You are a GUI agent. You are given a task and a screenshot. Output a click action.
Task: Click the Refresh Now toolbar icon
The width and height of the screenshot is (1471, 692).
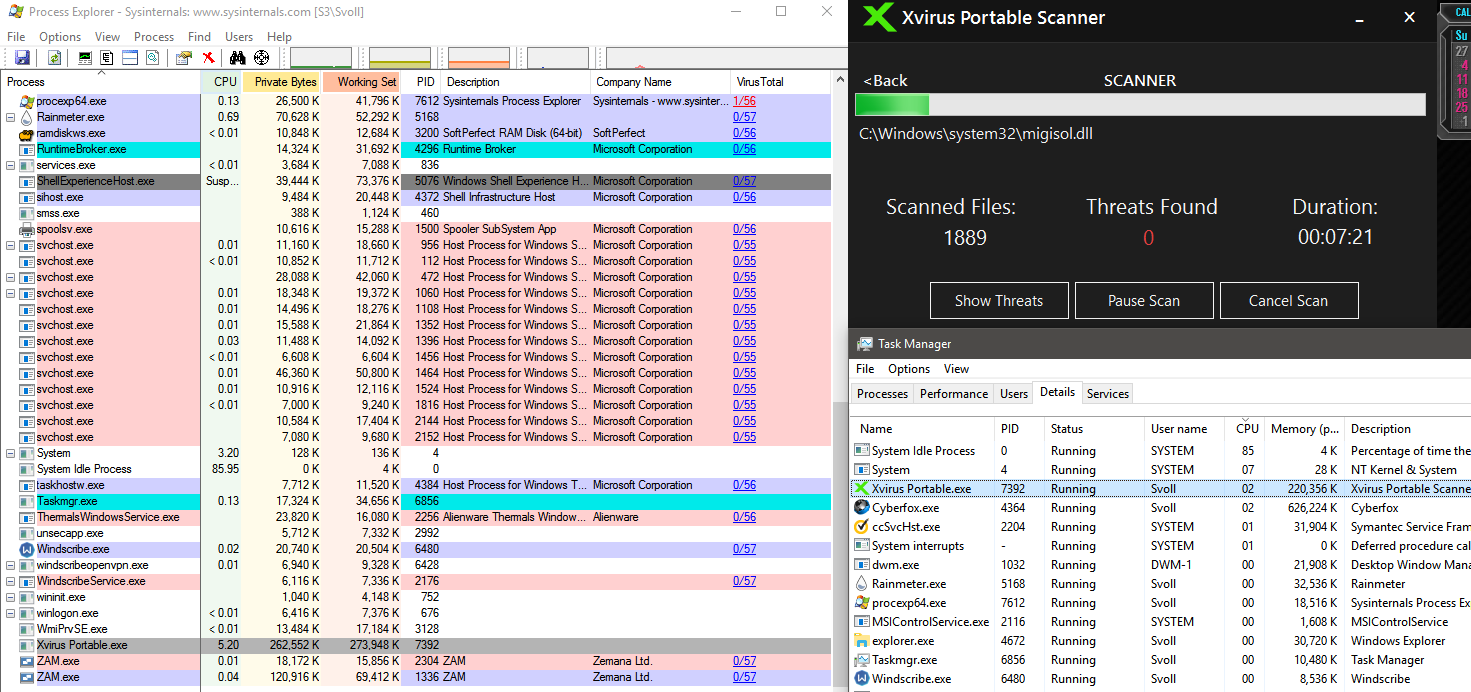coord(54,58)
